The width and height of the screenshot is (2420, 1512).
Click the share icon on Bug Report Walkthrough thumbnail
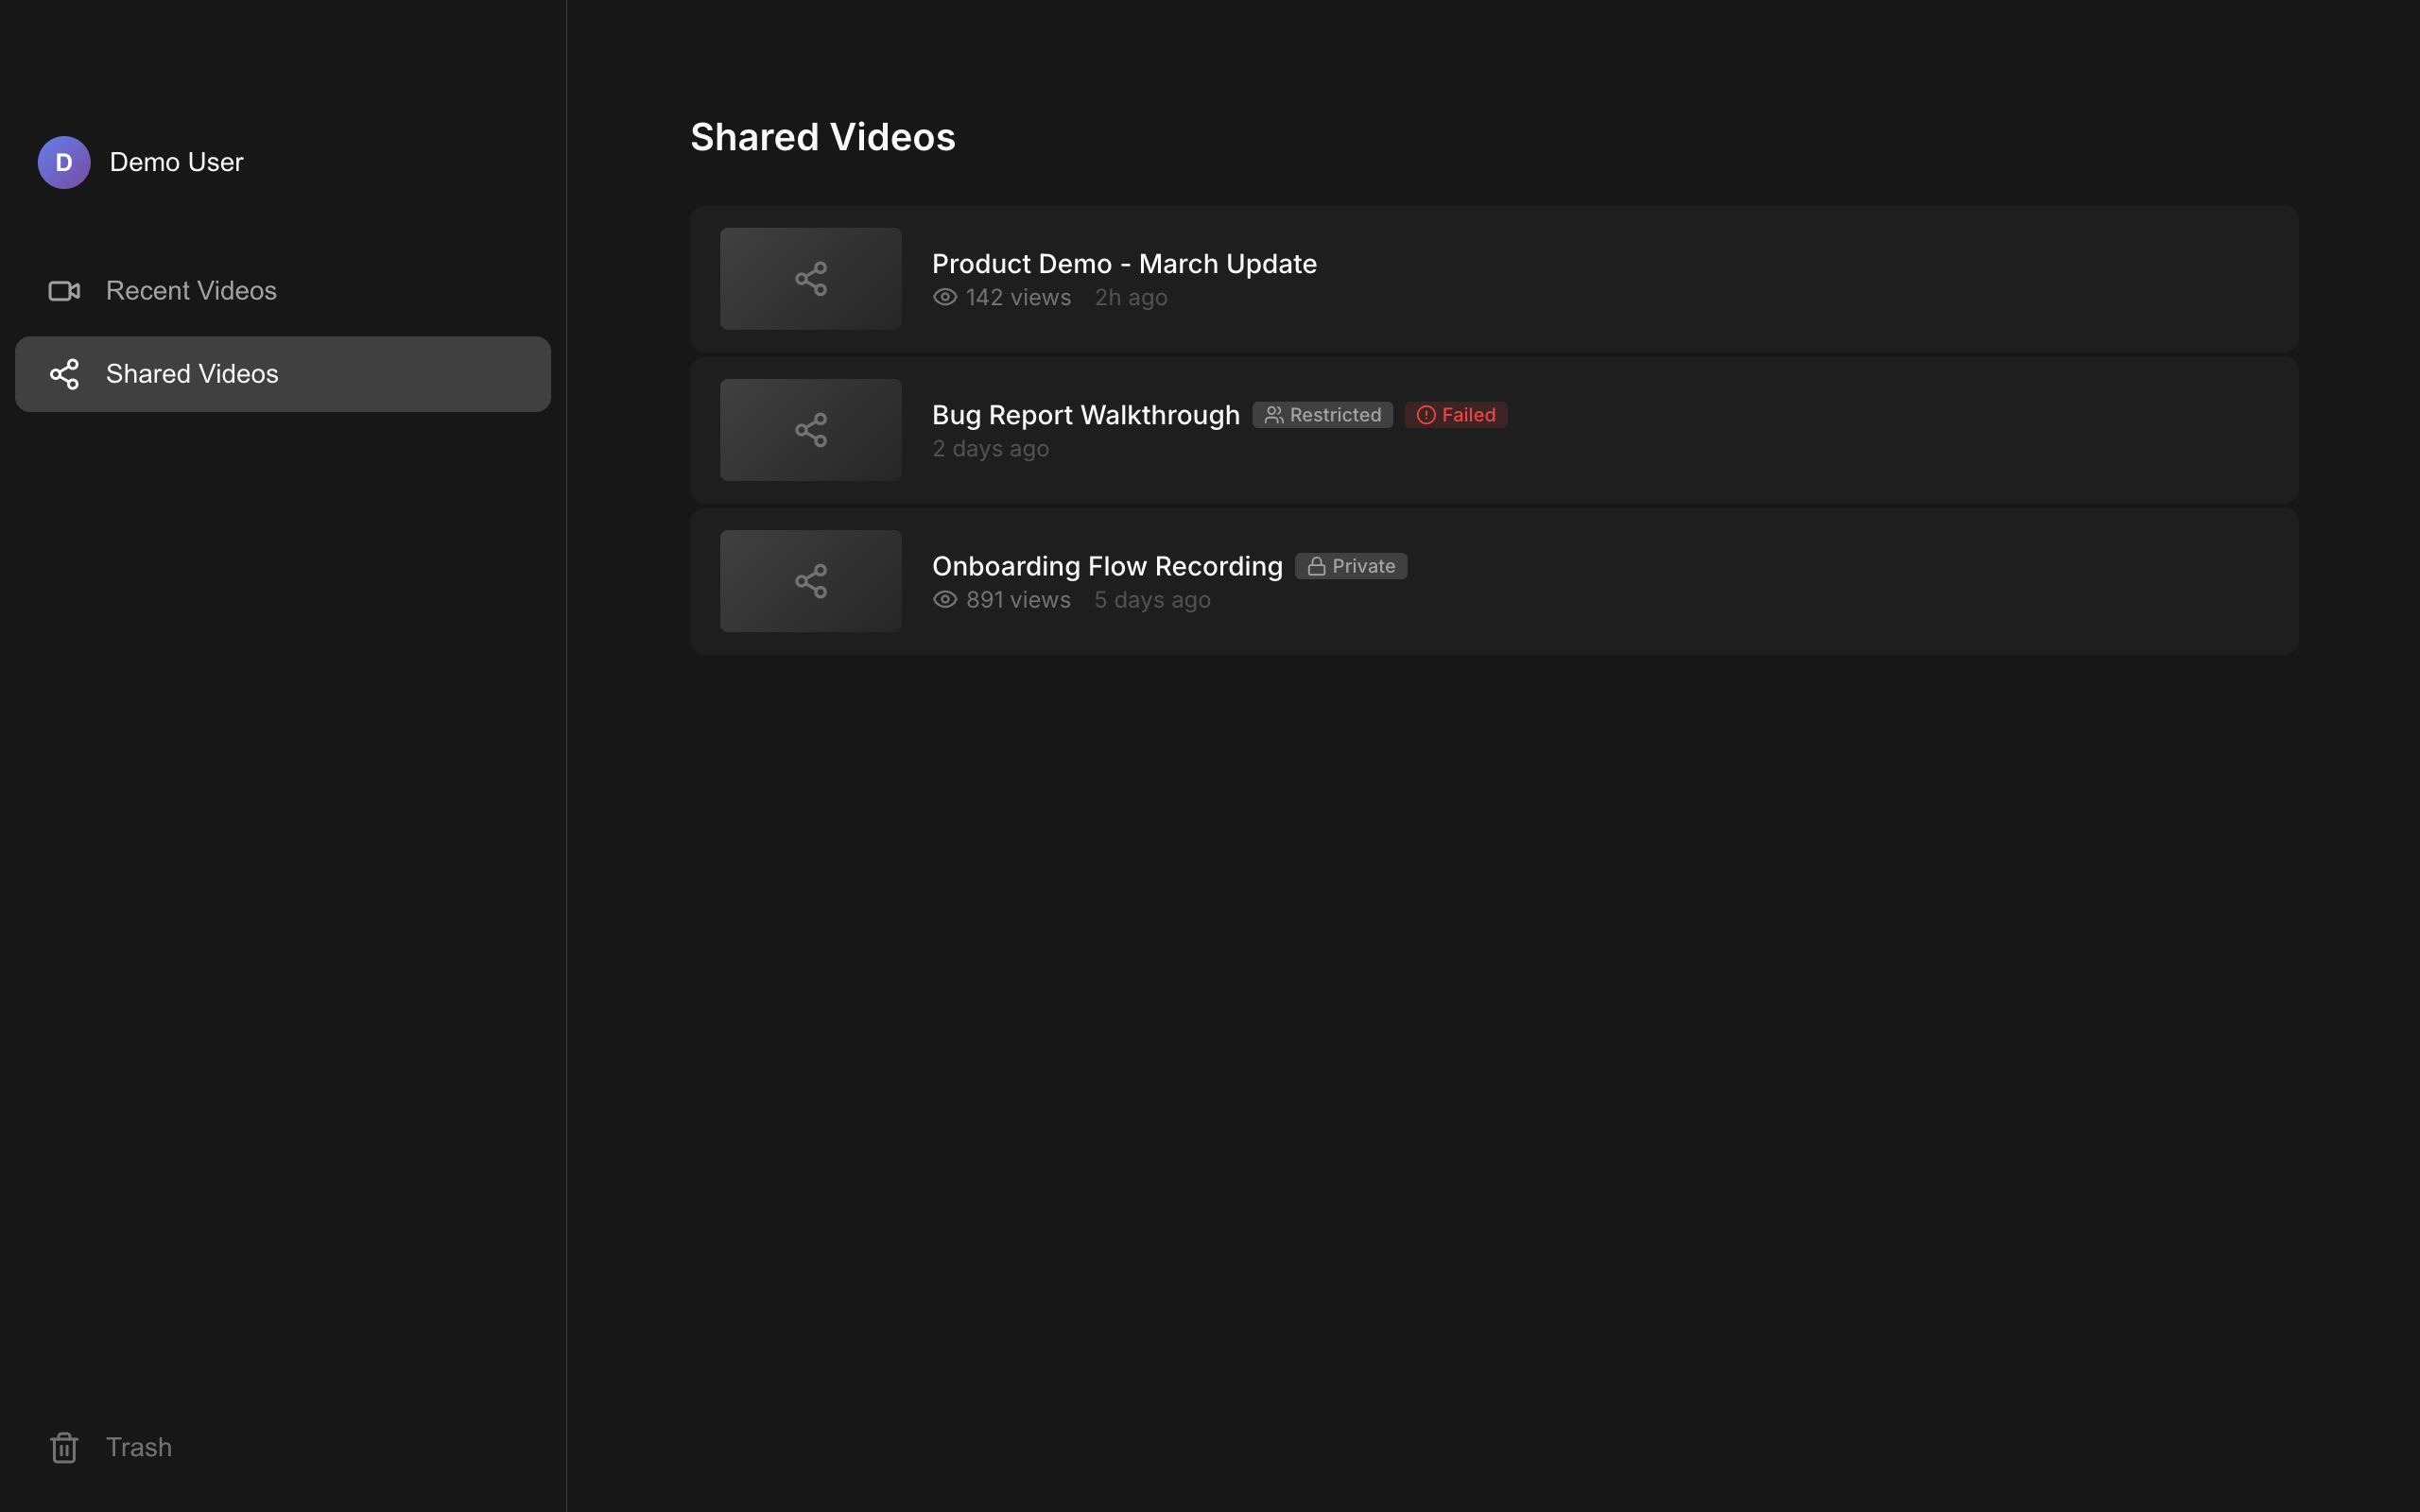coord(810,429)
